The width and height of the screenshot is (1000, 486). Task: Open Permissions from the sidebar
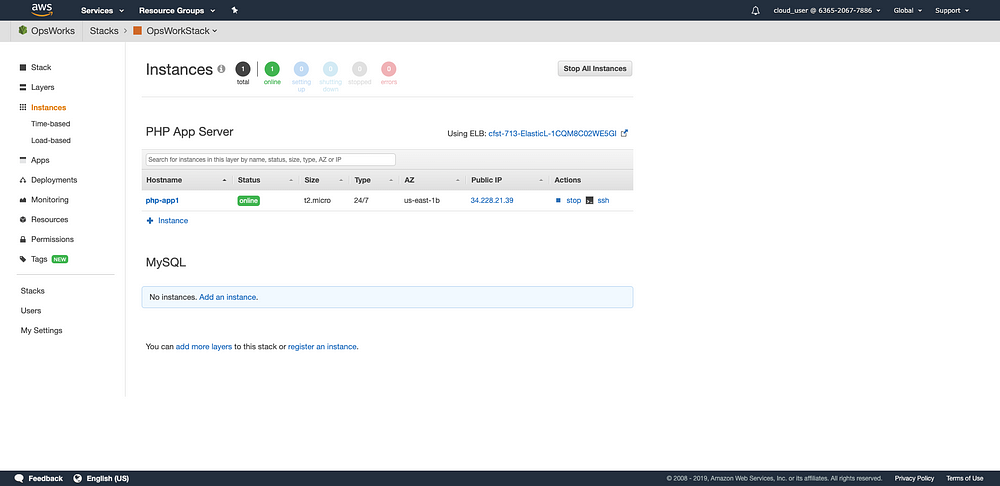click(x=52, y=239)
